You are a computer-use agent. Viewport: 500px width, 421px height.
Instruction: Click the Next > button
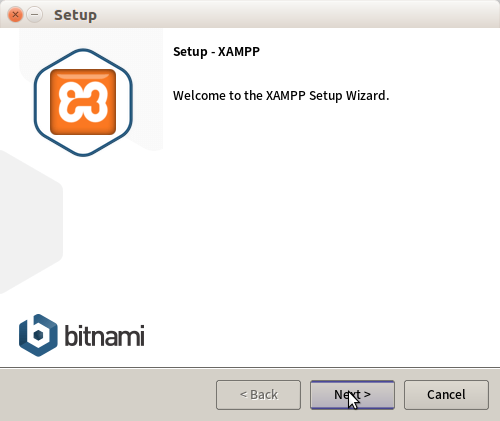tap(352, 395)
